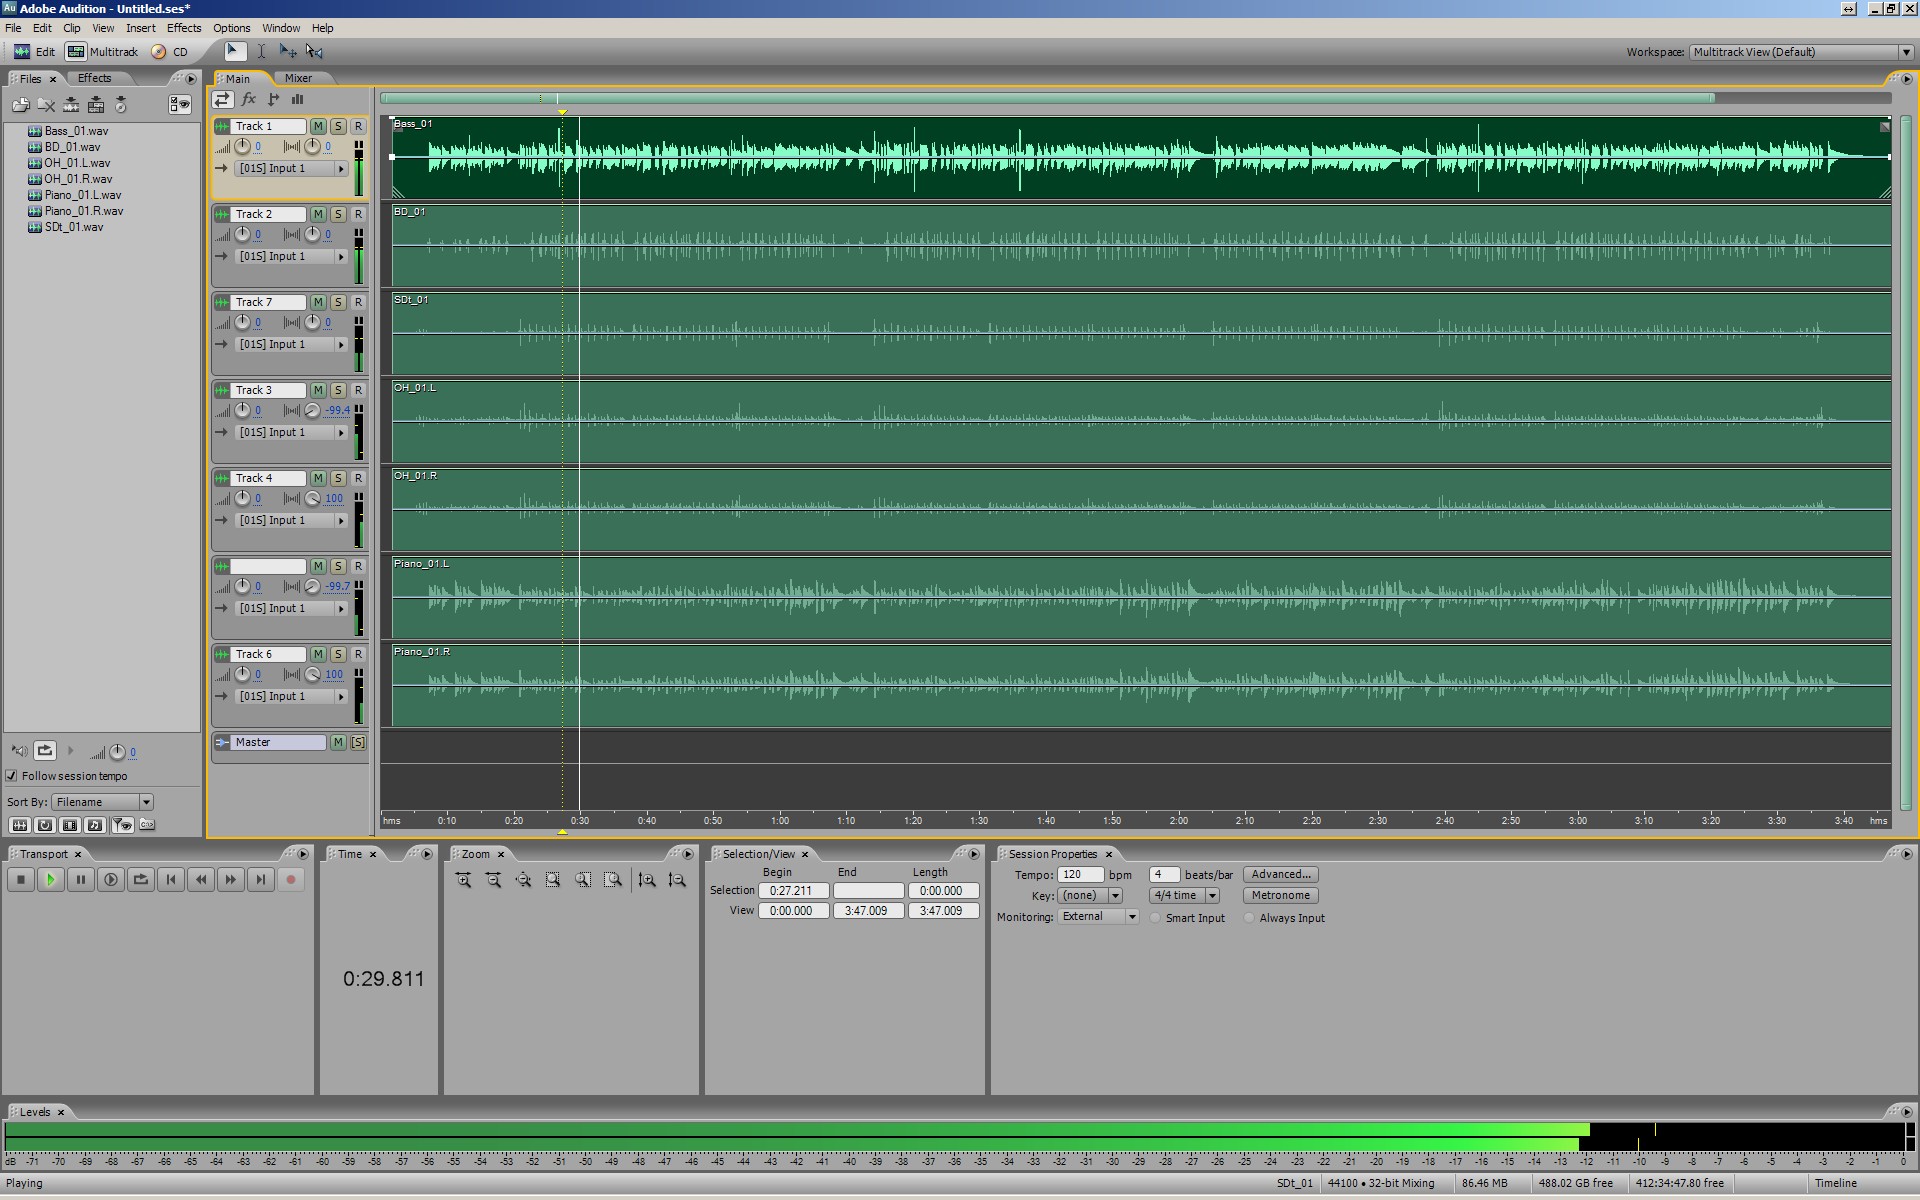Click the Import File icon in Files panel
Viewport: 1920px width, 1200px height.
click(x=20, y=105)
